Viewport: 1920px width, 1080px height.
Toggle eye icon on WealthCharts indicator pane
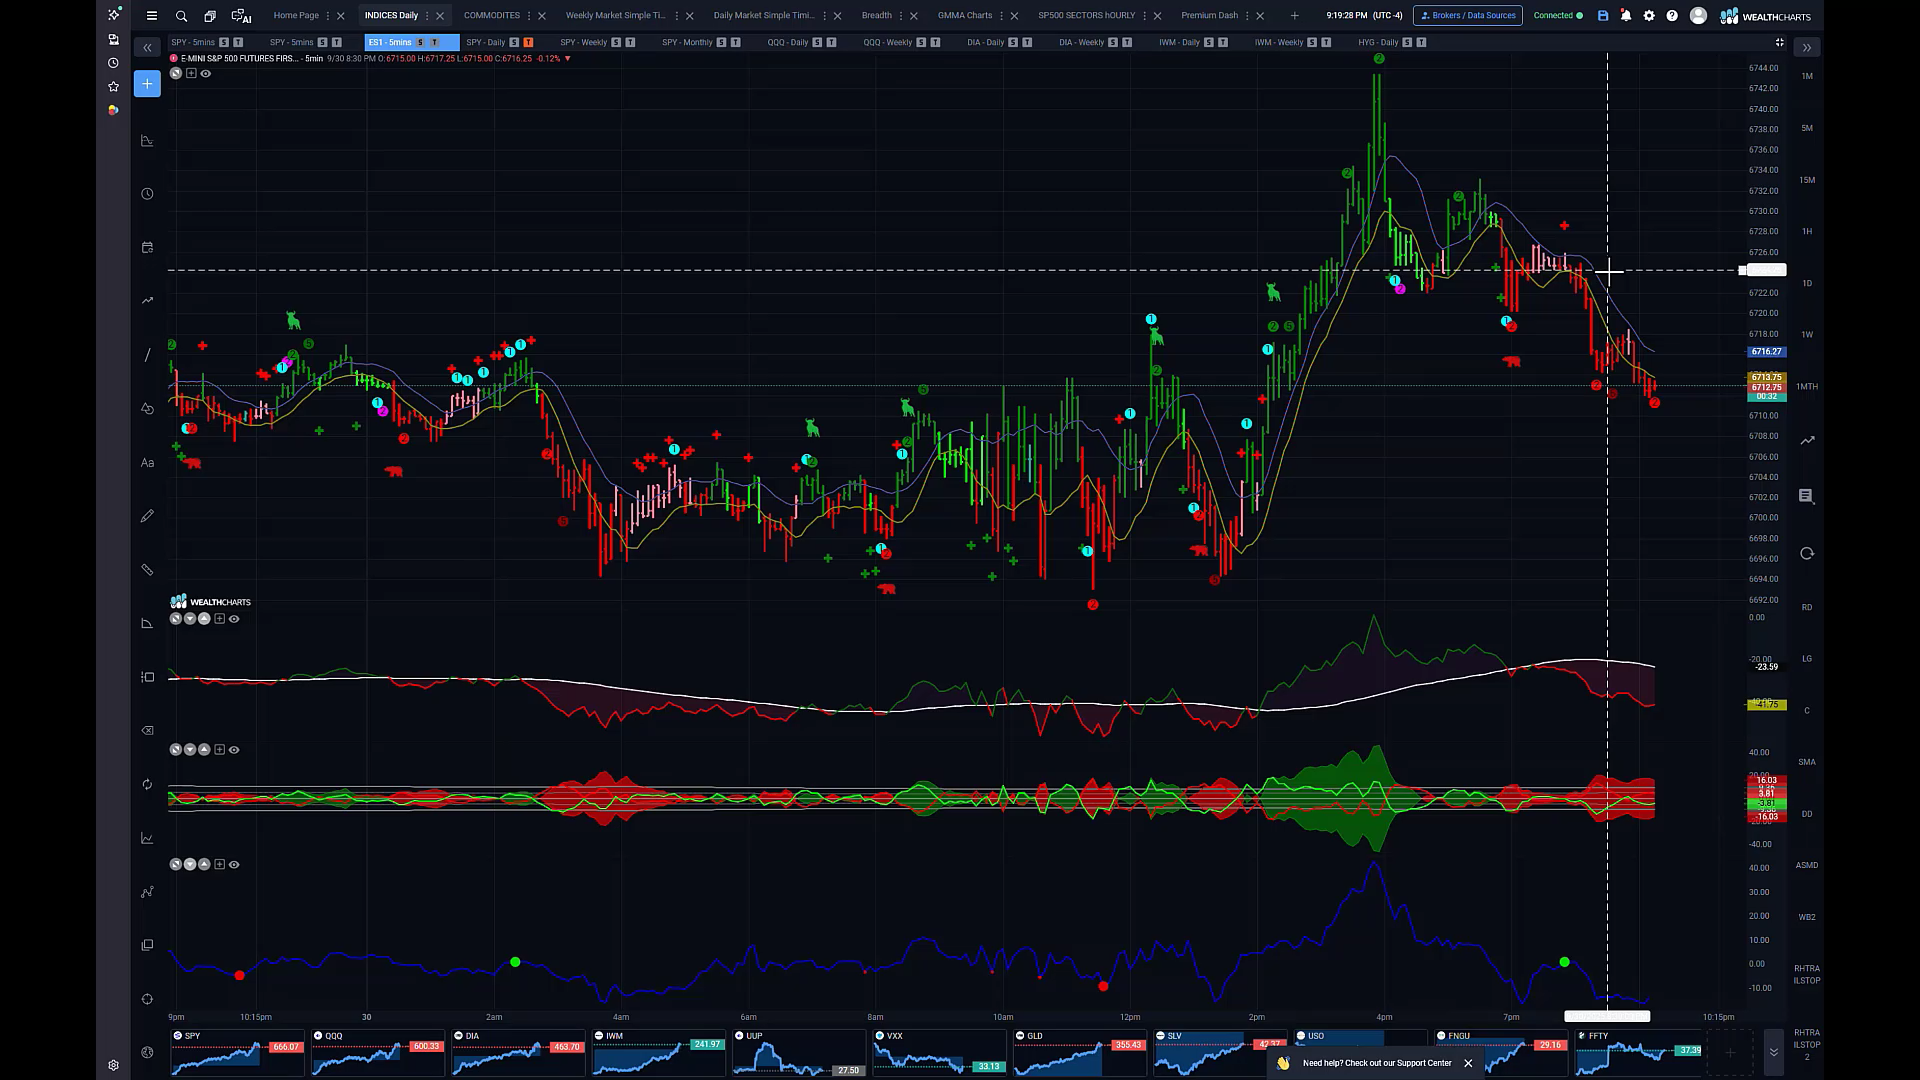pos(234,619)
